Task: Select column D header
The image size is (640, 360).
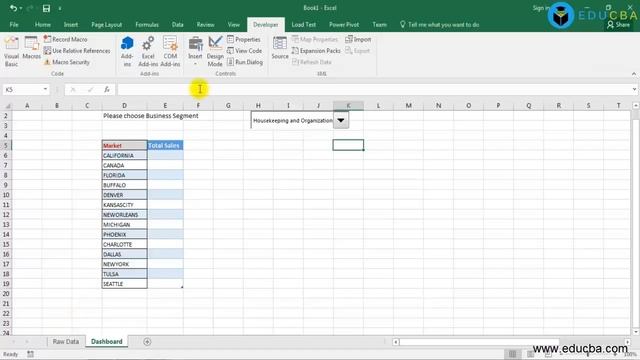Action: point(124,106)
